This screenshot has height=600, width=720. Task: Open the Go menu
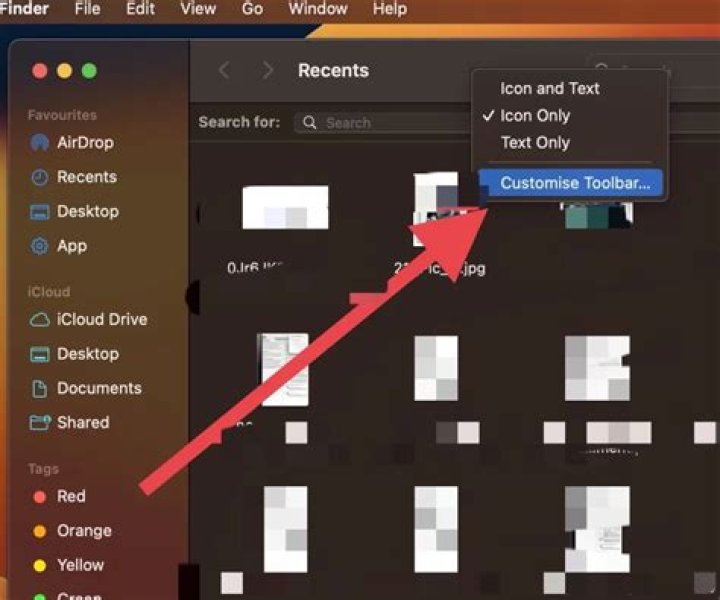pos(252,8)
